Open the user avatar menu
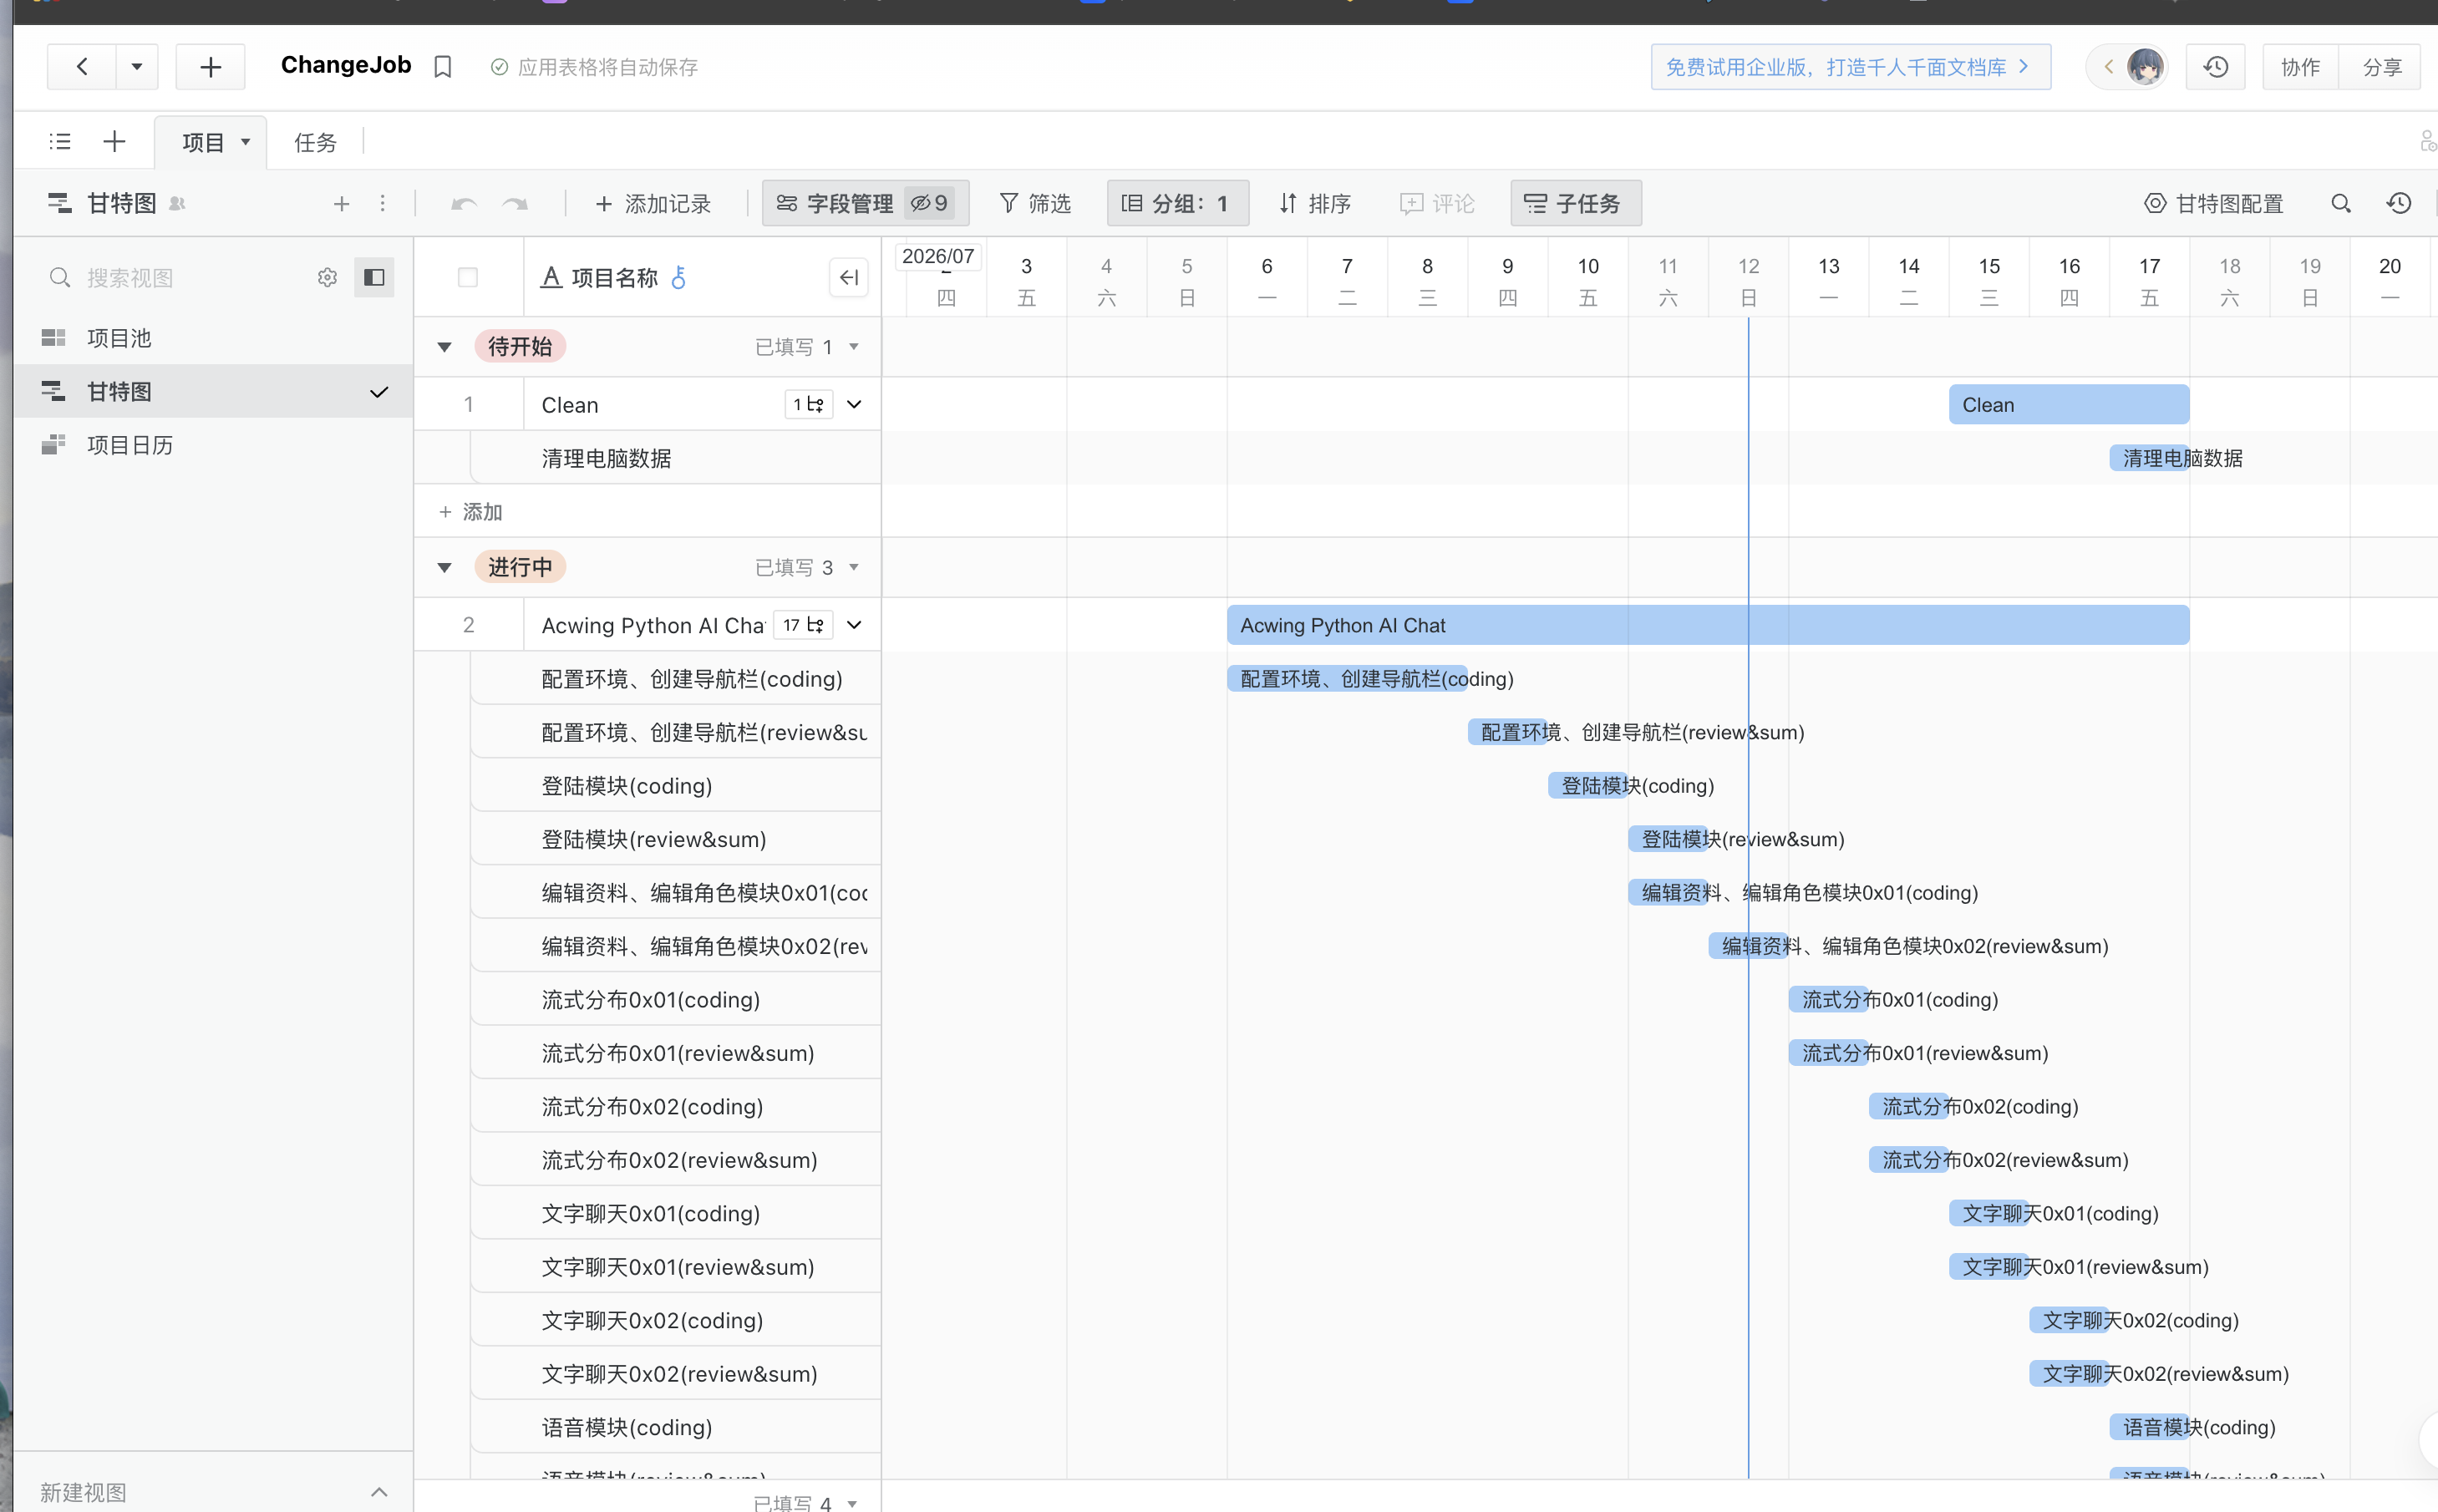 [x=2144, y=67]
